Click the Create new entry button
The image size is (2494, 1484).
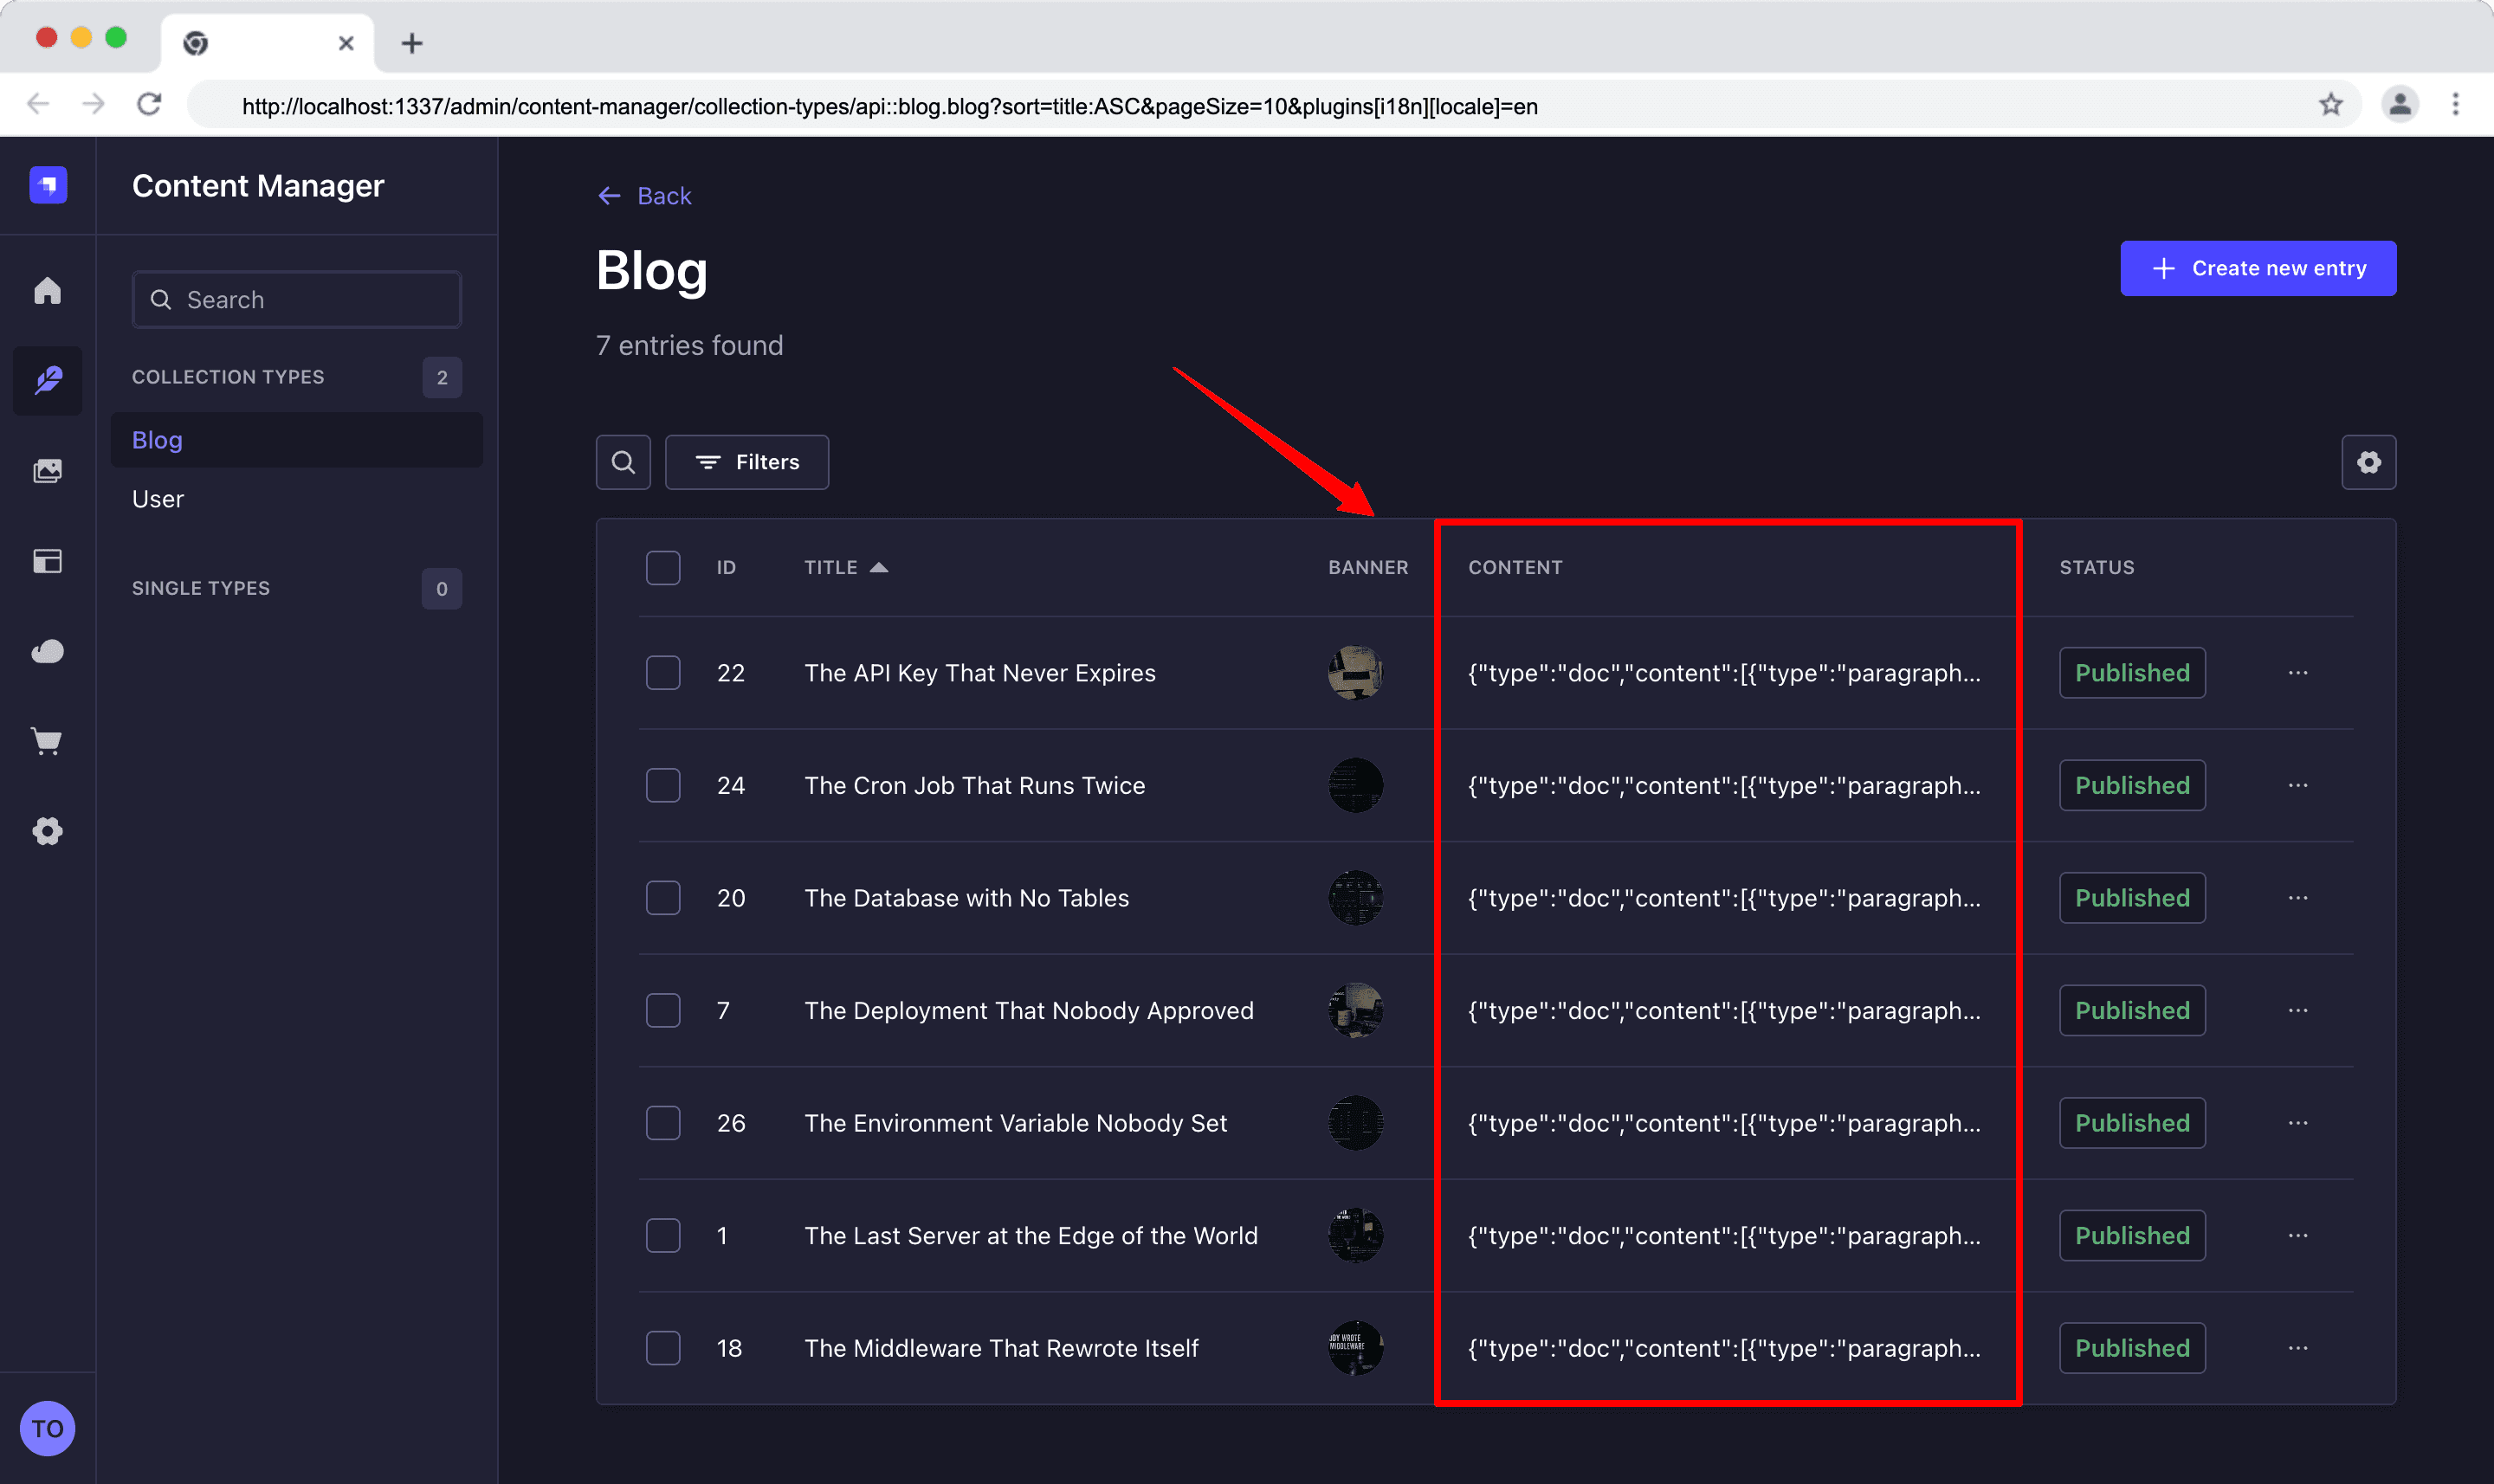(x=2258, y=268)
